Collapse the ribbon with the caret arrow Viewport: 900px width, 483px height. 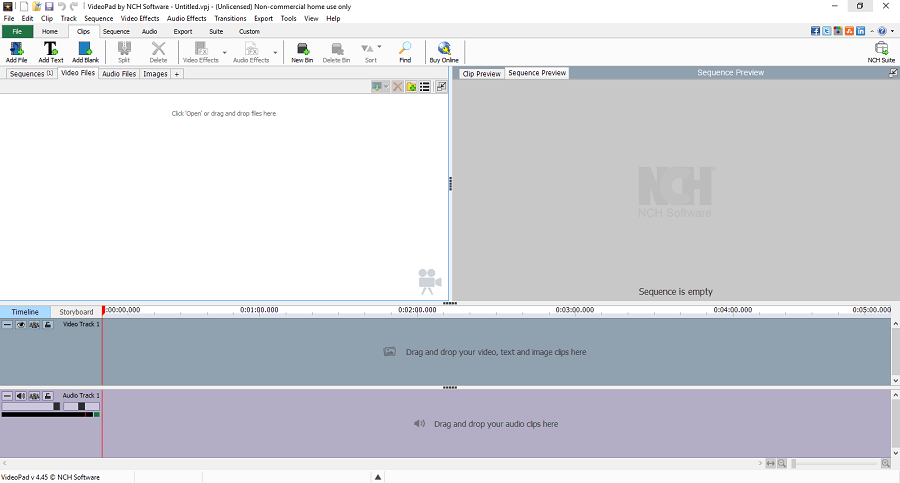tap(872, 31)
